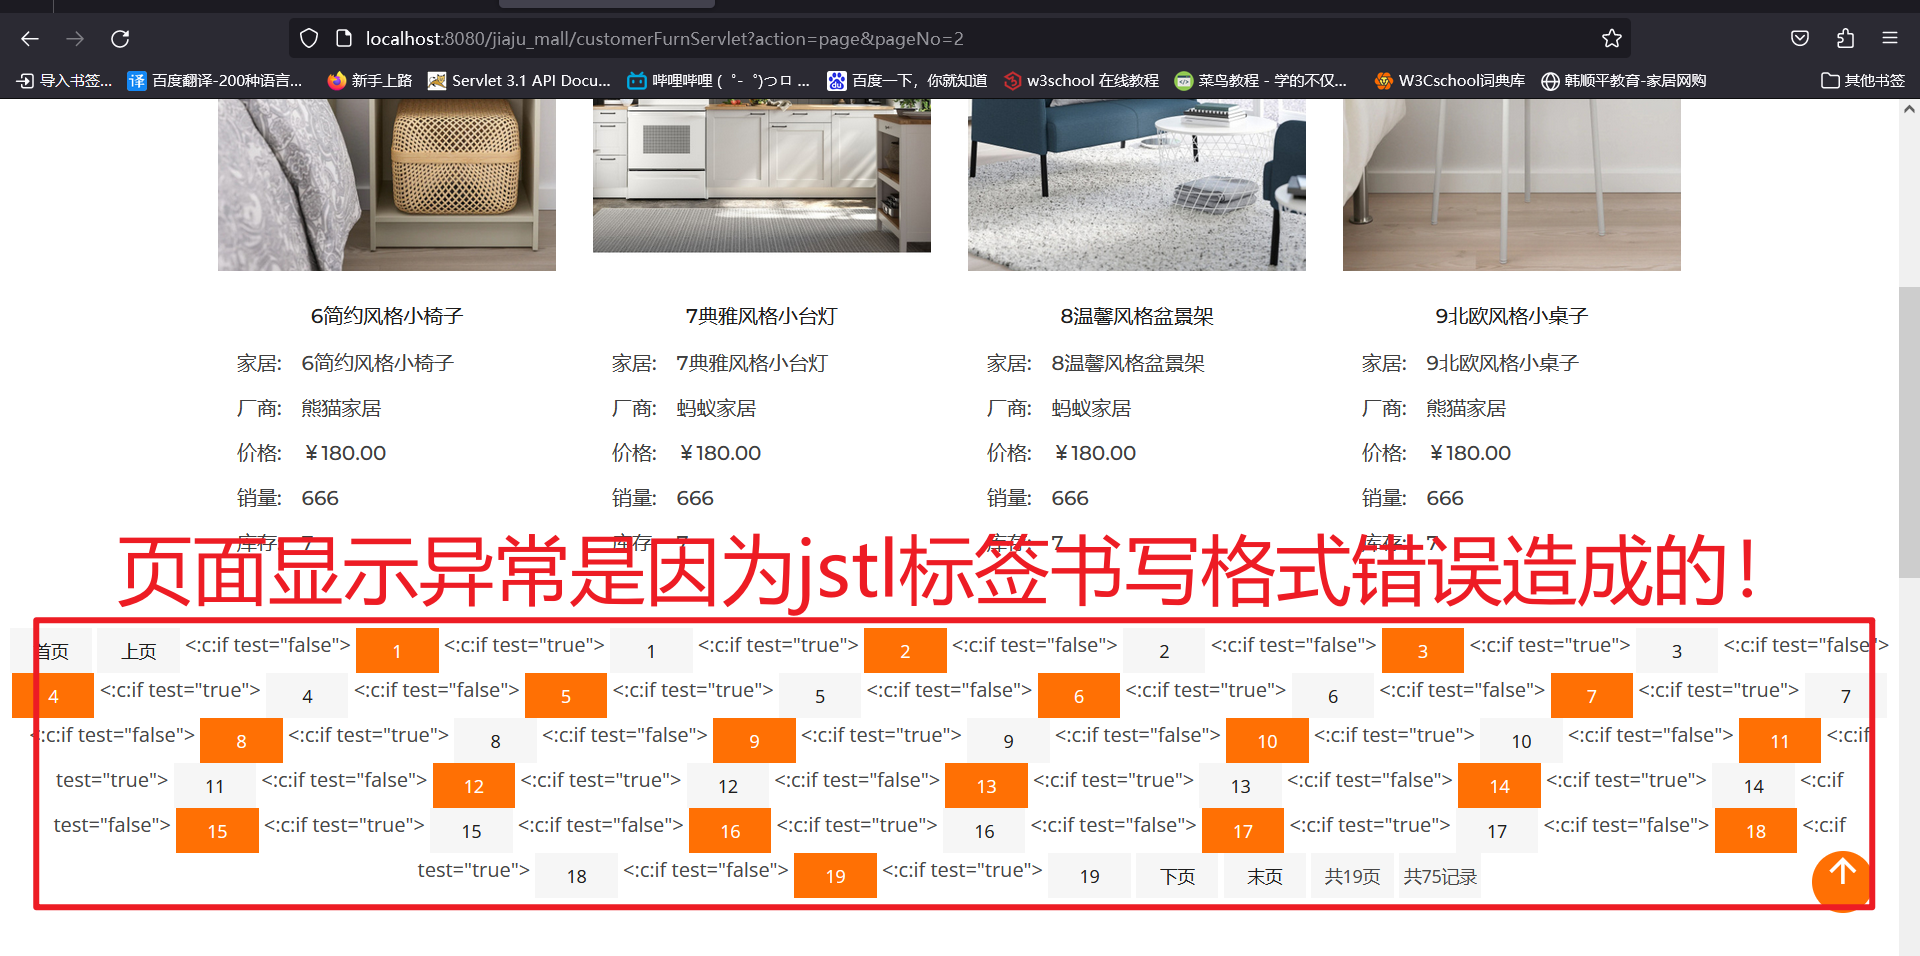Click orange page 15 button

(217, 831)
